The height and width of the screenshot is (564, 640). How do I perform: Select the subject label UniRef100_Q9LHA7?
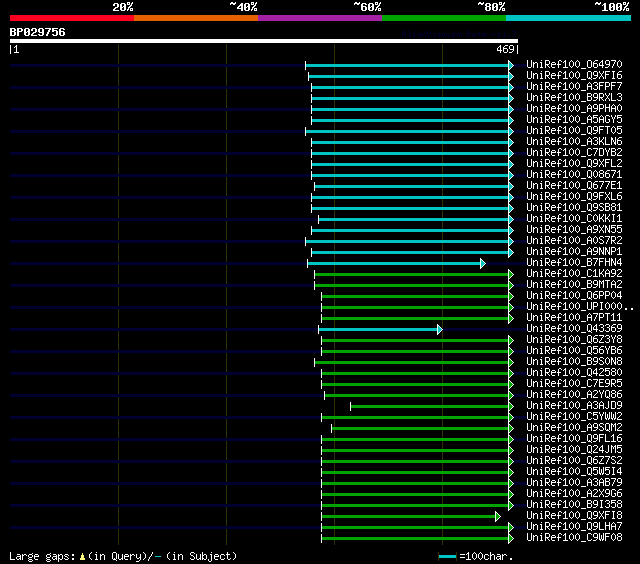coord(574,527)
